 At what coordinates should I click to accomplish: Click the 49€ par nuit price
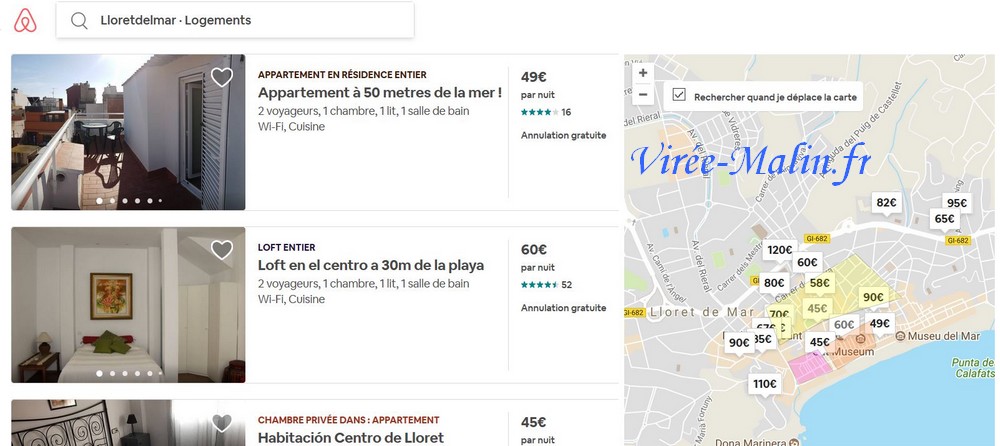click(x=534, y=77)
